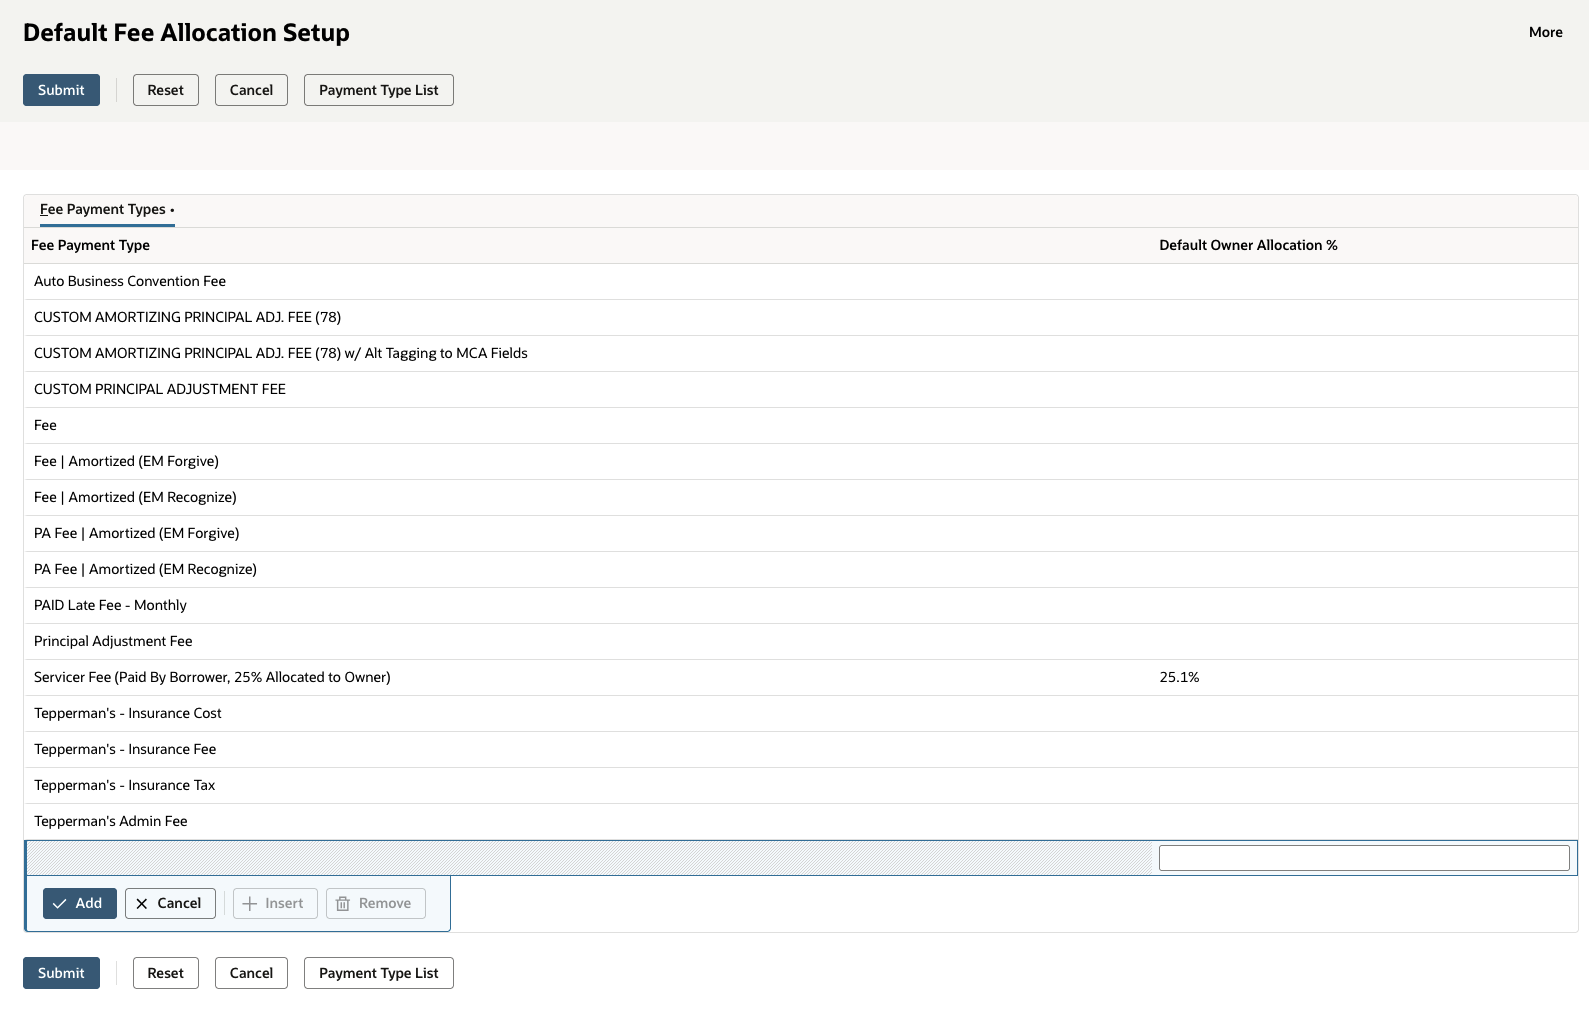Select PA Fee | Amortized (EM Recognize) row
This screenshot has height=1028, width=1589.
point(800,569)
